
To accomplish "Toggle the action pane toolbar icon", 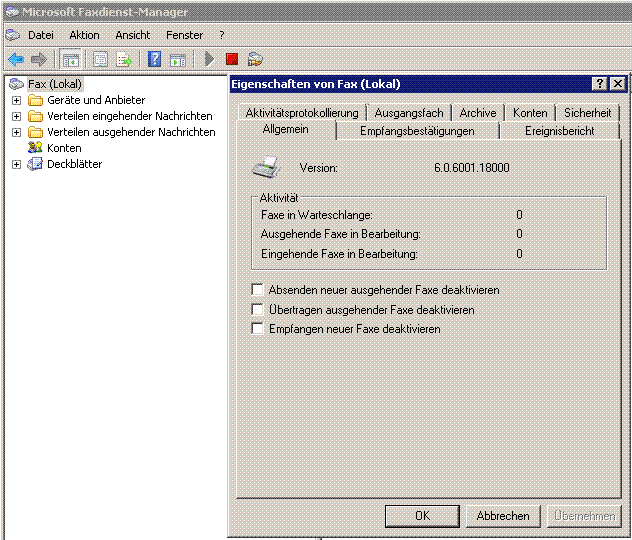I will (178, 60).
